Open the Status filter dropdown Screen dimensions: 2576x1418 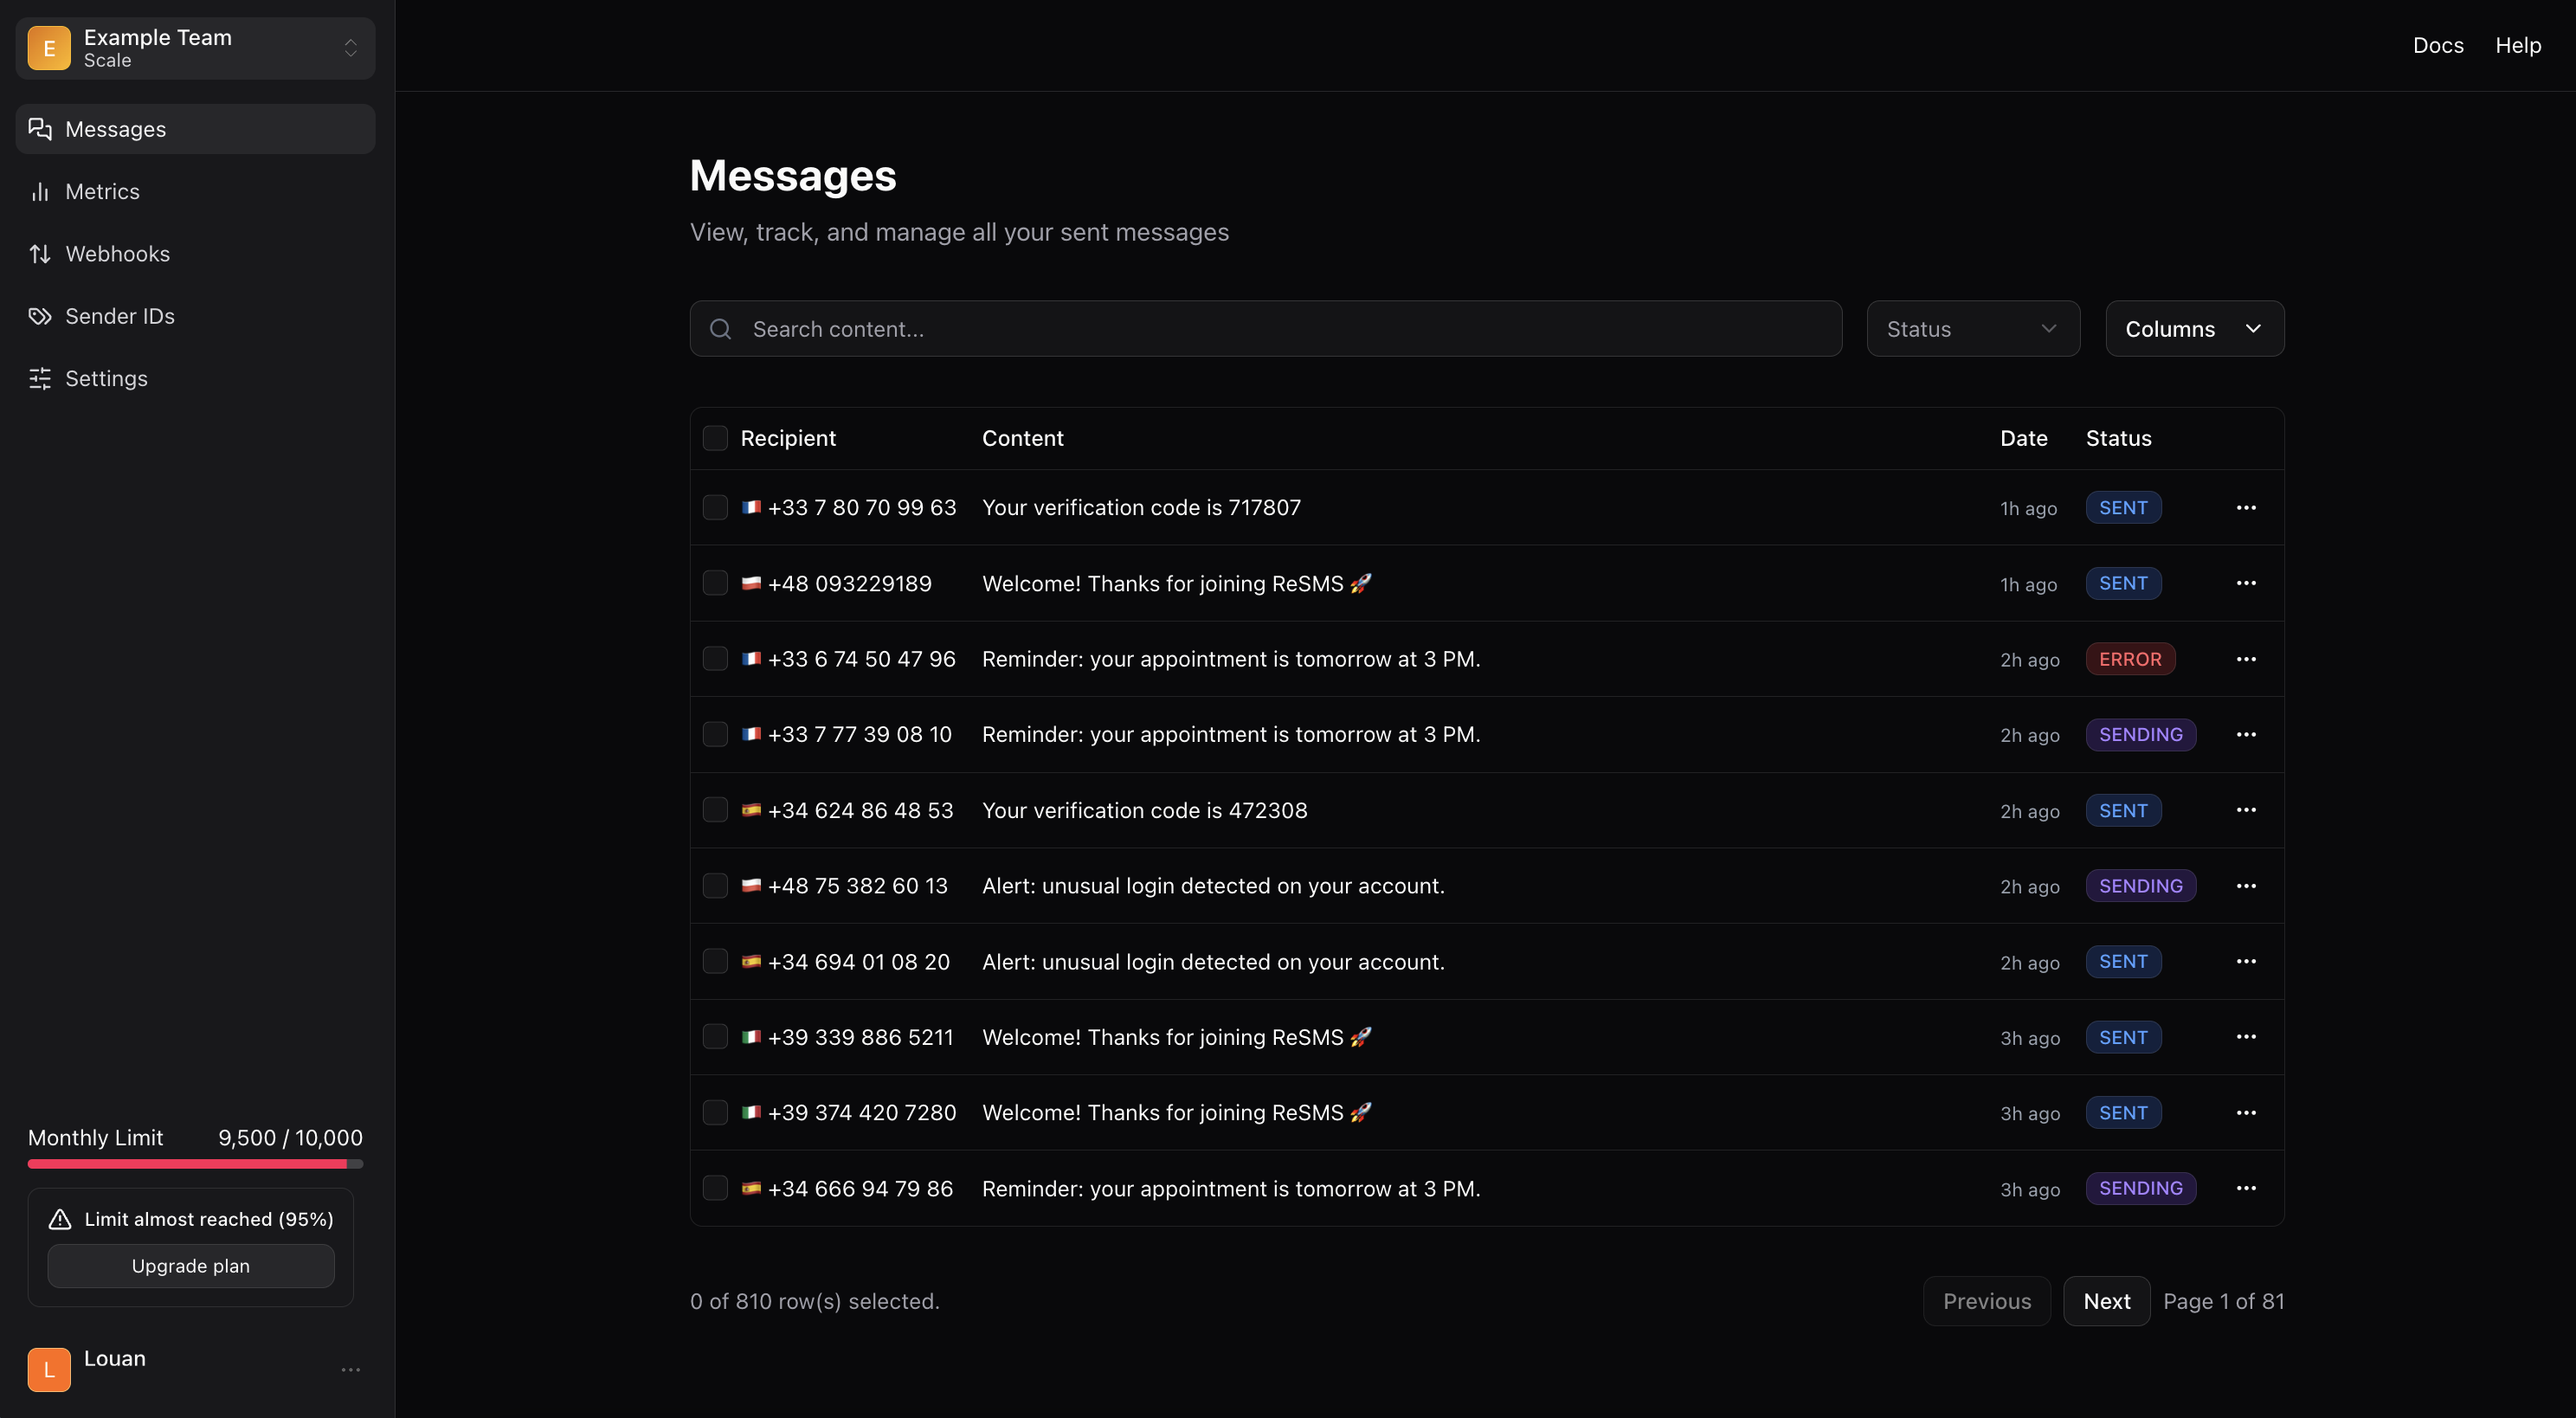tap(1971, 328)
